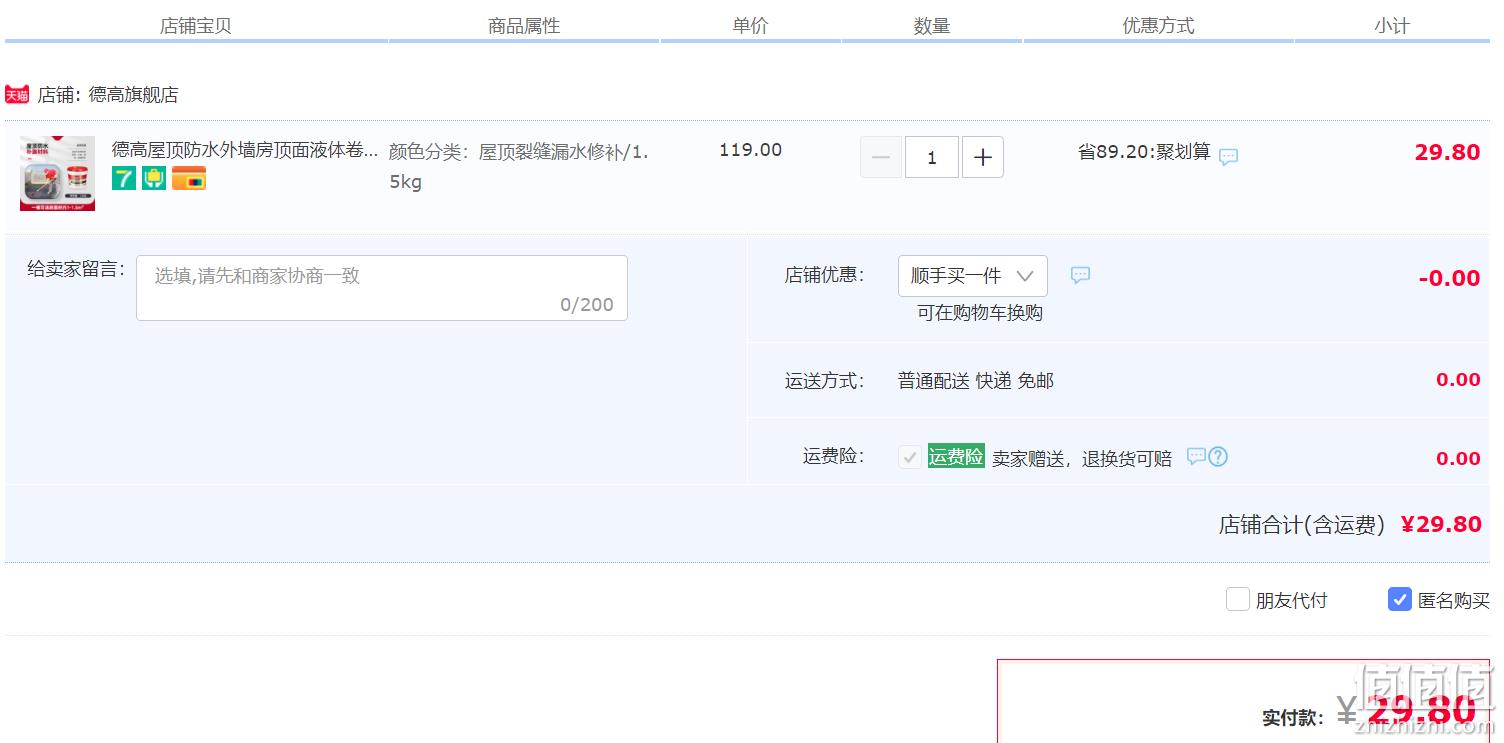
Task: Click the 商品属性 column header
Action: [x=524, y=26]
